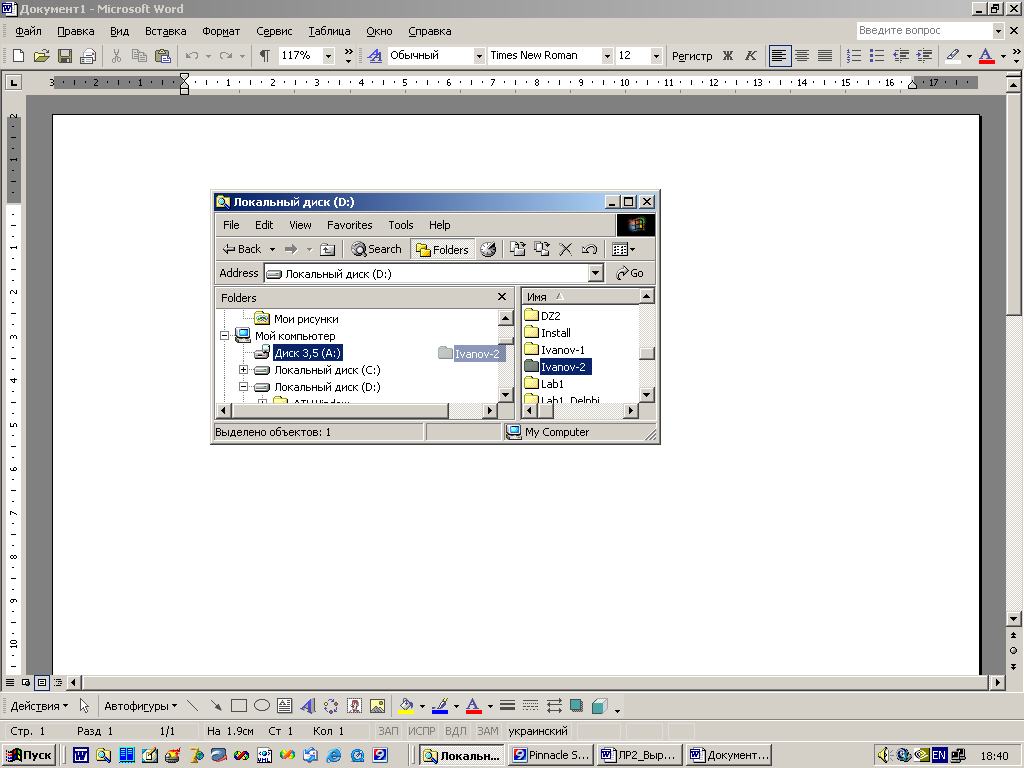
Task: Click Back button in Explorer window
Action: coord(242,249)
